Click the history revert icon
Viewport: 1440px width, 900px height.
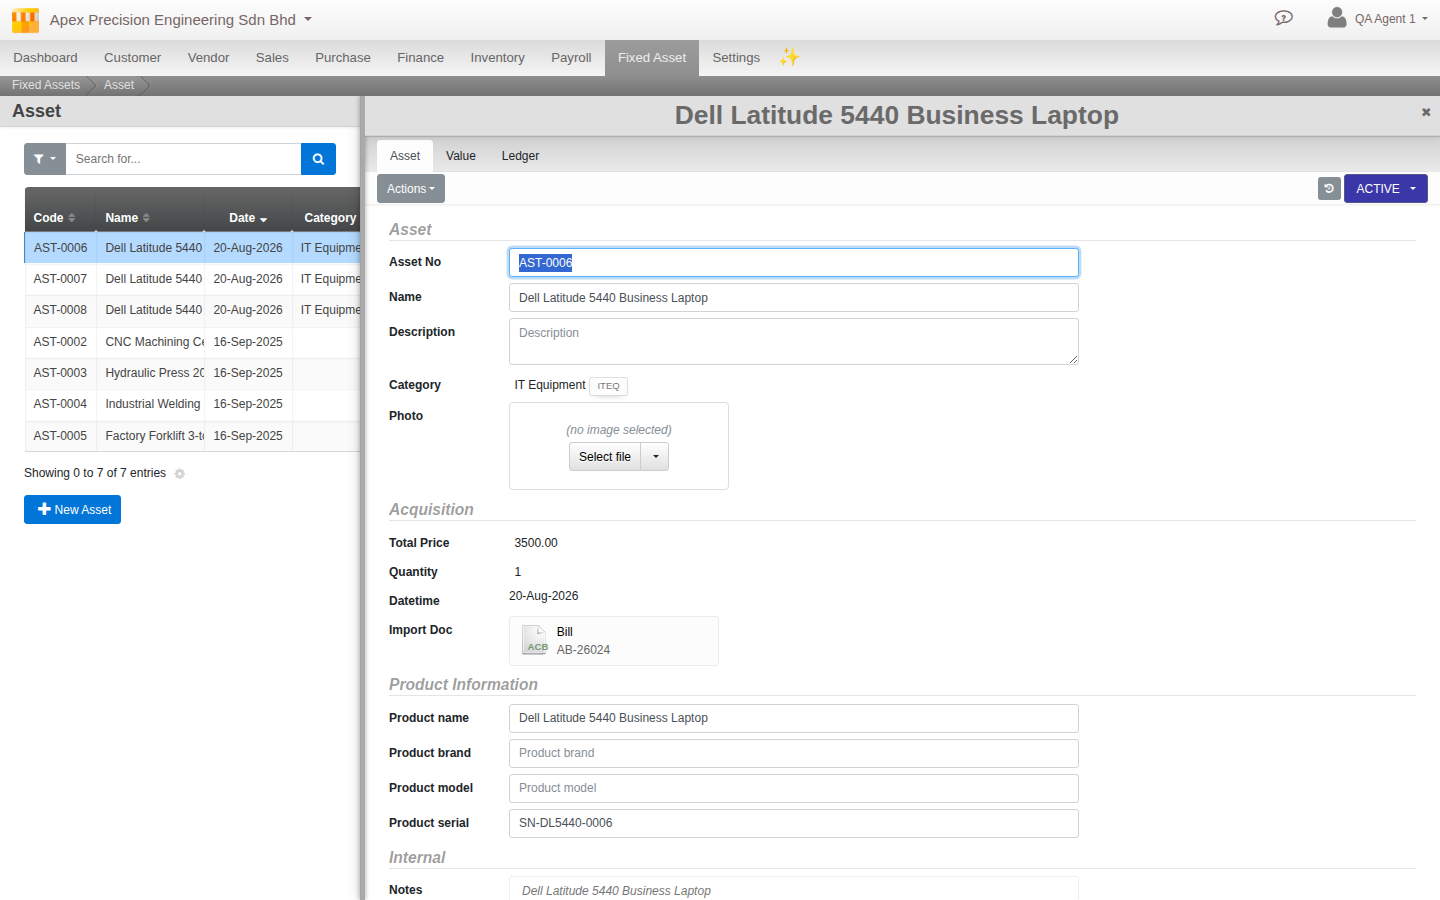(1329, 188)
